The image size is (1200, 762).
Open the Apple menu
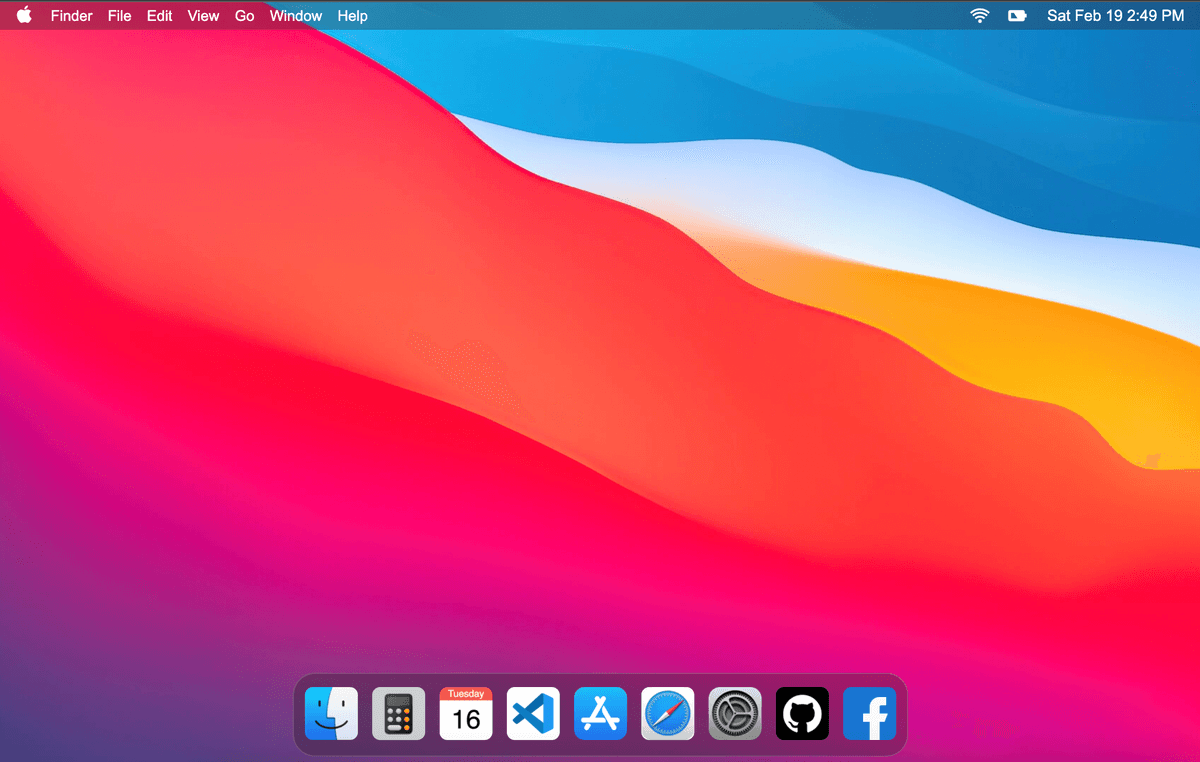(22, 15)
